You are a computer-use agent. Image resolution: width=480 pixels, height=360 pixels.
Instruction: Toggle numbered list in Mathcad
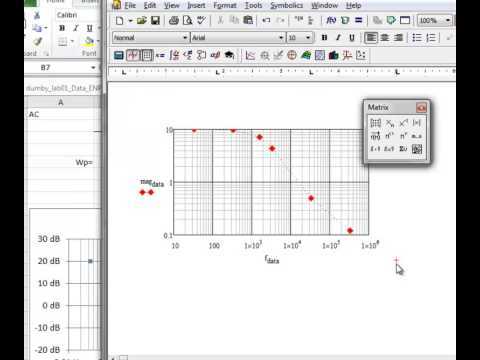click(431, 38)
